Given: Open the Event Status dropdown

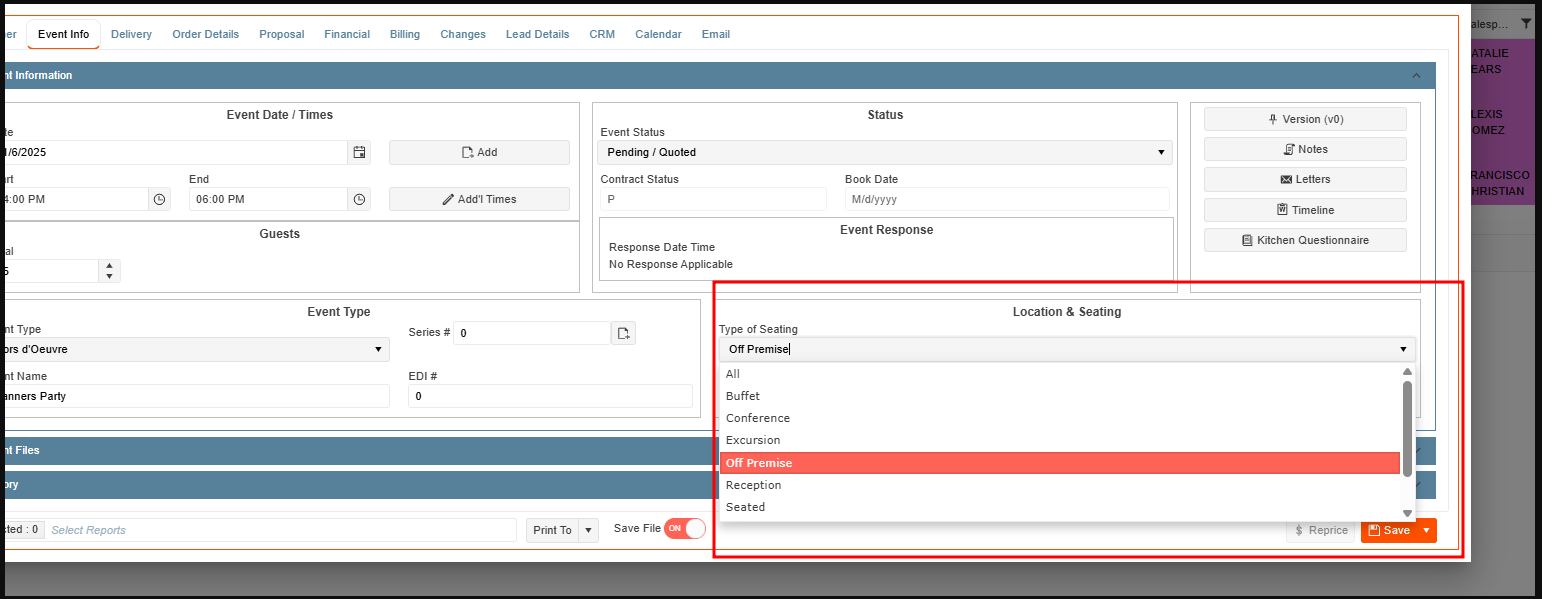Looking at the screenshot, I should [884, 153].
